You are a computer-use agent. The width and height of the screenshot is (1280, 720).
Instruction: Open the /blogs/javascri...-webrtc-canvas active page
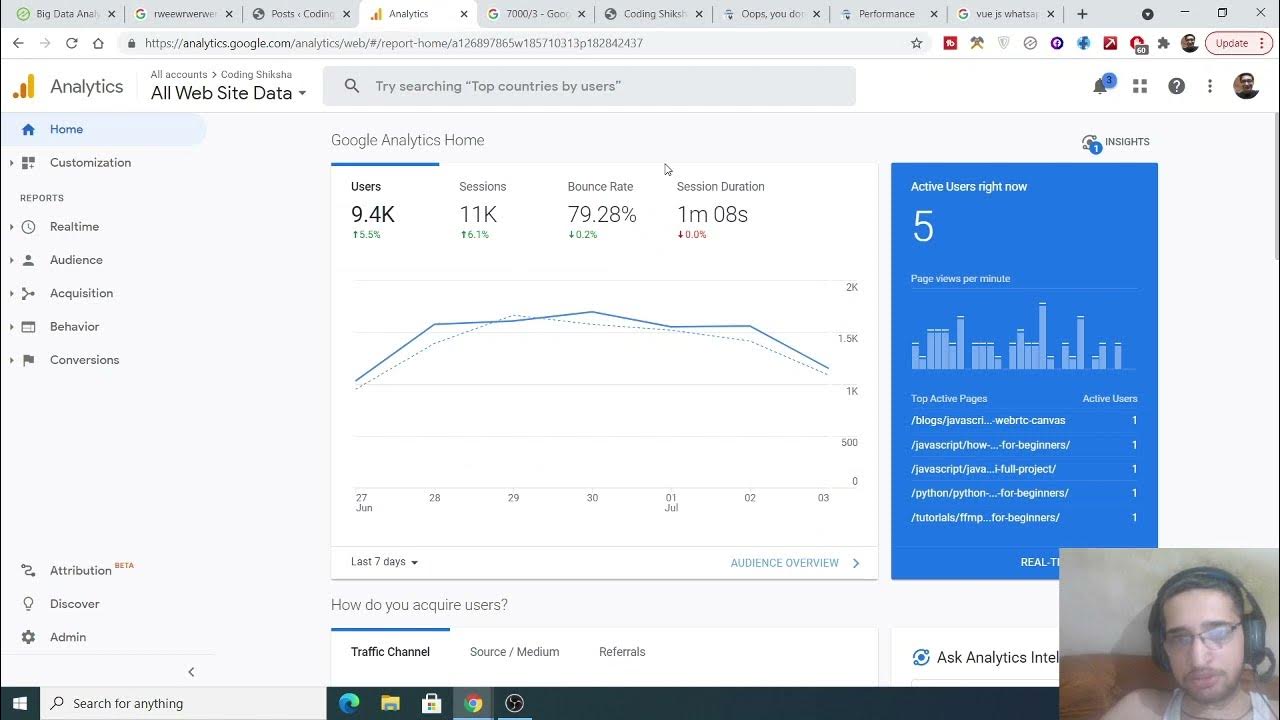[988, 421]
